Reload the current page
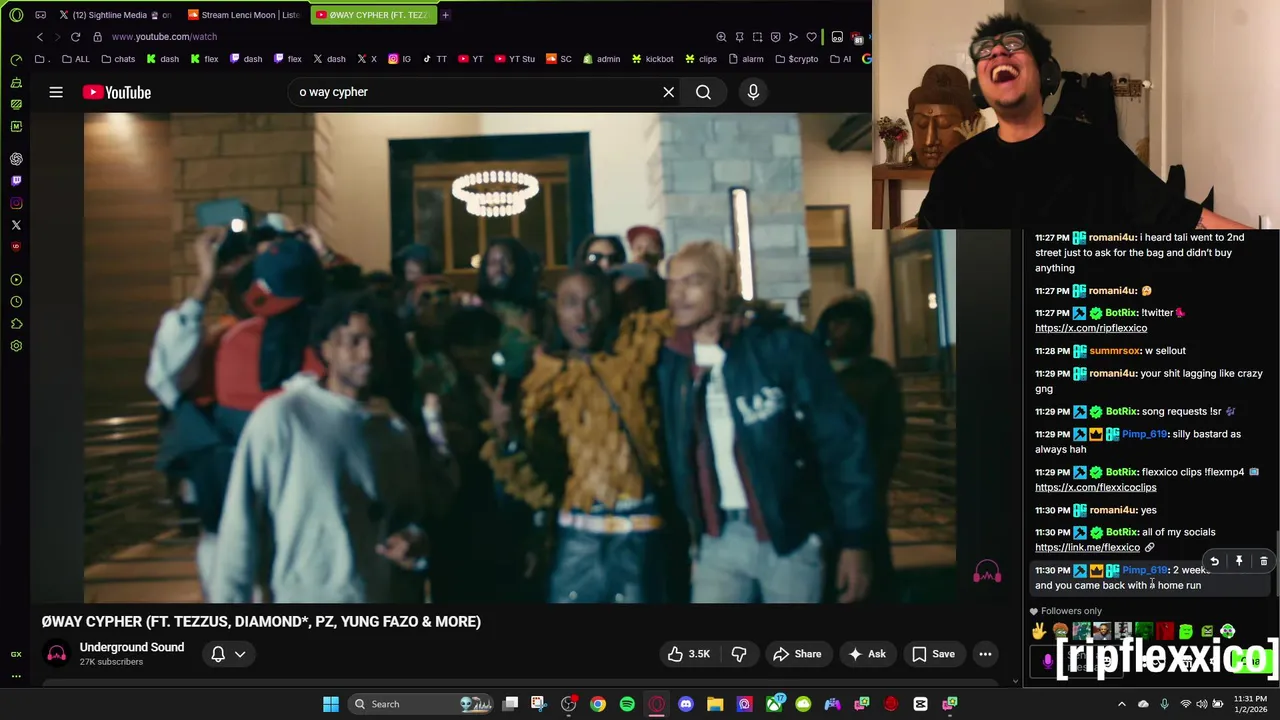This screenshot has width=1280, height=720. (75, 37)
